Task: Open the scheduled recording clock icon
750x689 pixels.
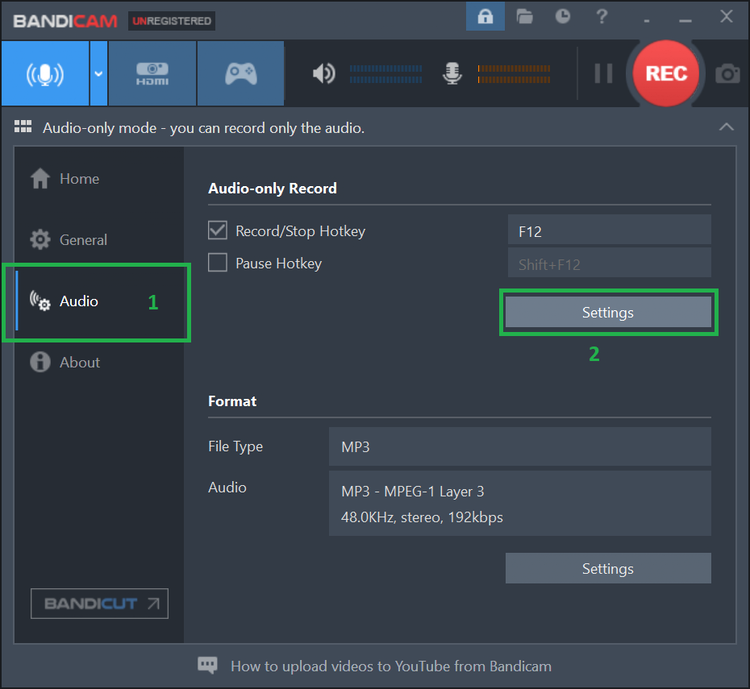Action: (562, 17)
